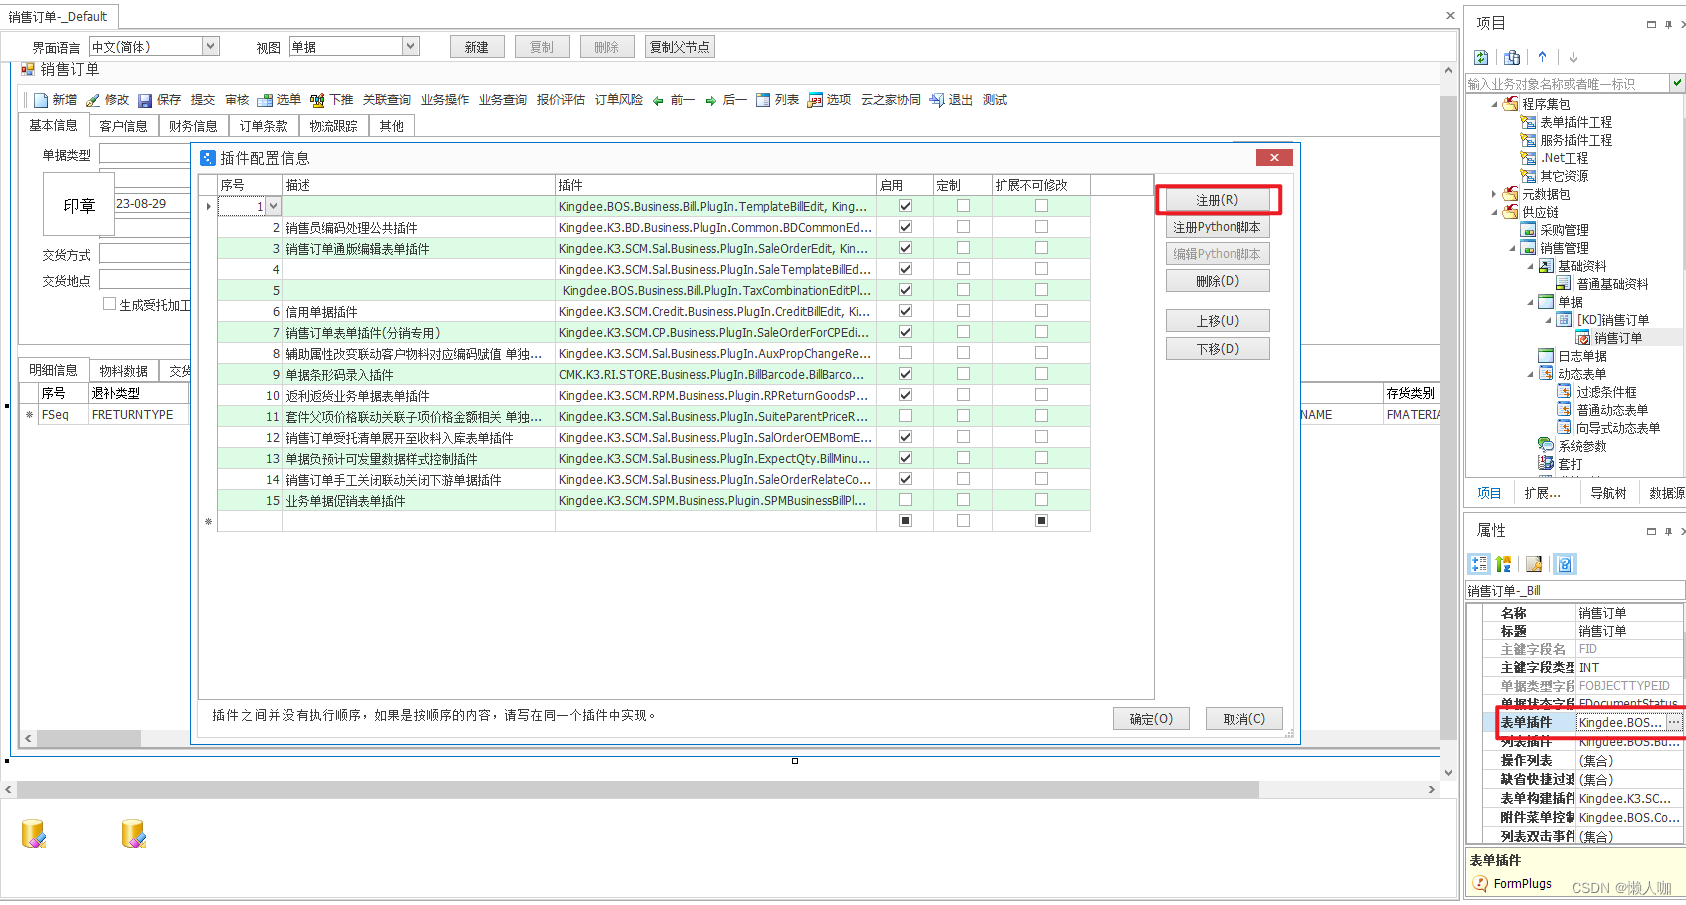Collapse the 销售管理 tree node

(1512, 248)
